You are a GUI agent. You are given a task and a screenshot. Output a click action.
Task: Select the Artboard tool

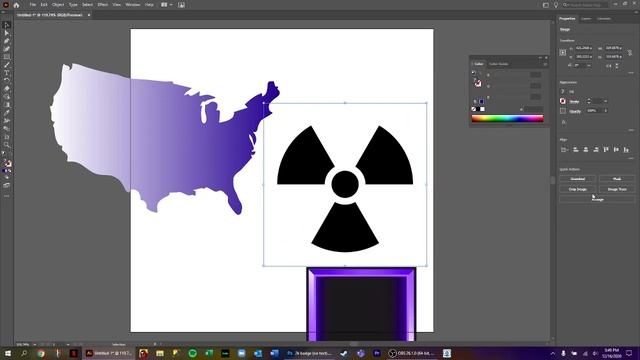6,137
